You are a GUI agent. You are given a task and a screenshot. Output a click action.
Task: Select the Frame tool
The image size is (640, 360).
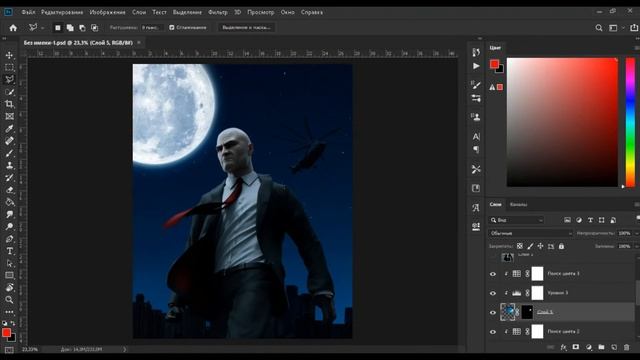[x=9, y=116]
